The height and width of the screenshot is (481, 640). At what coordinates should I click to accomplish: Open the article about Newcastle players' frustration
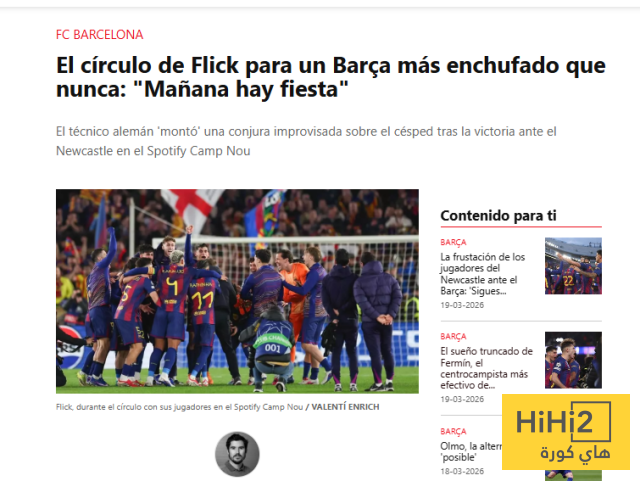[x=482, y=274]
